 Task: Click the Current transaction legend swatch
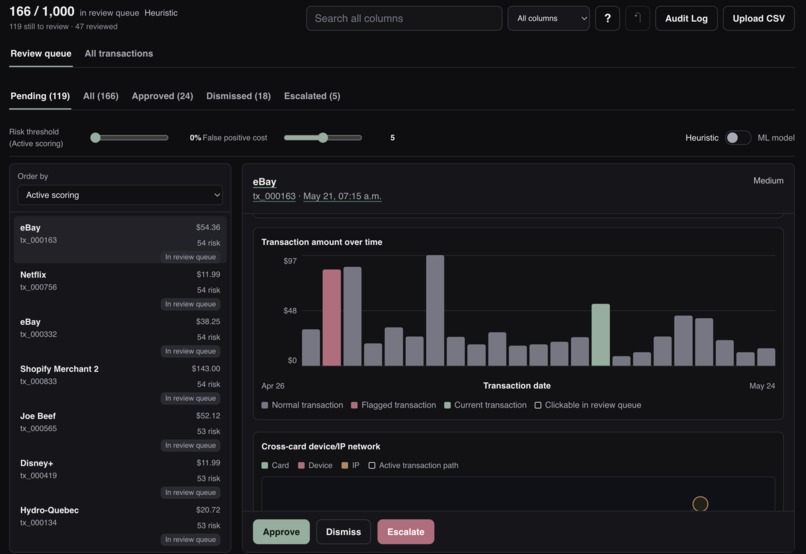tap(447, 405)
